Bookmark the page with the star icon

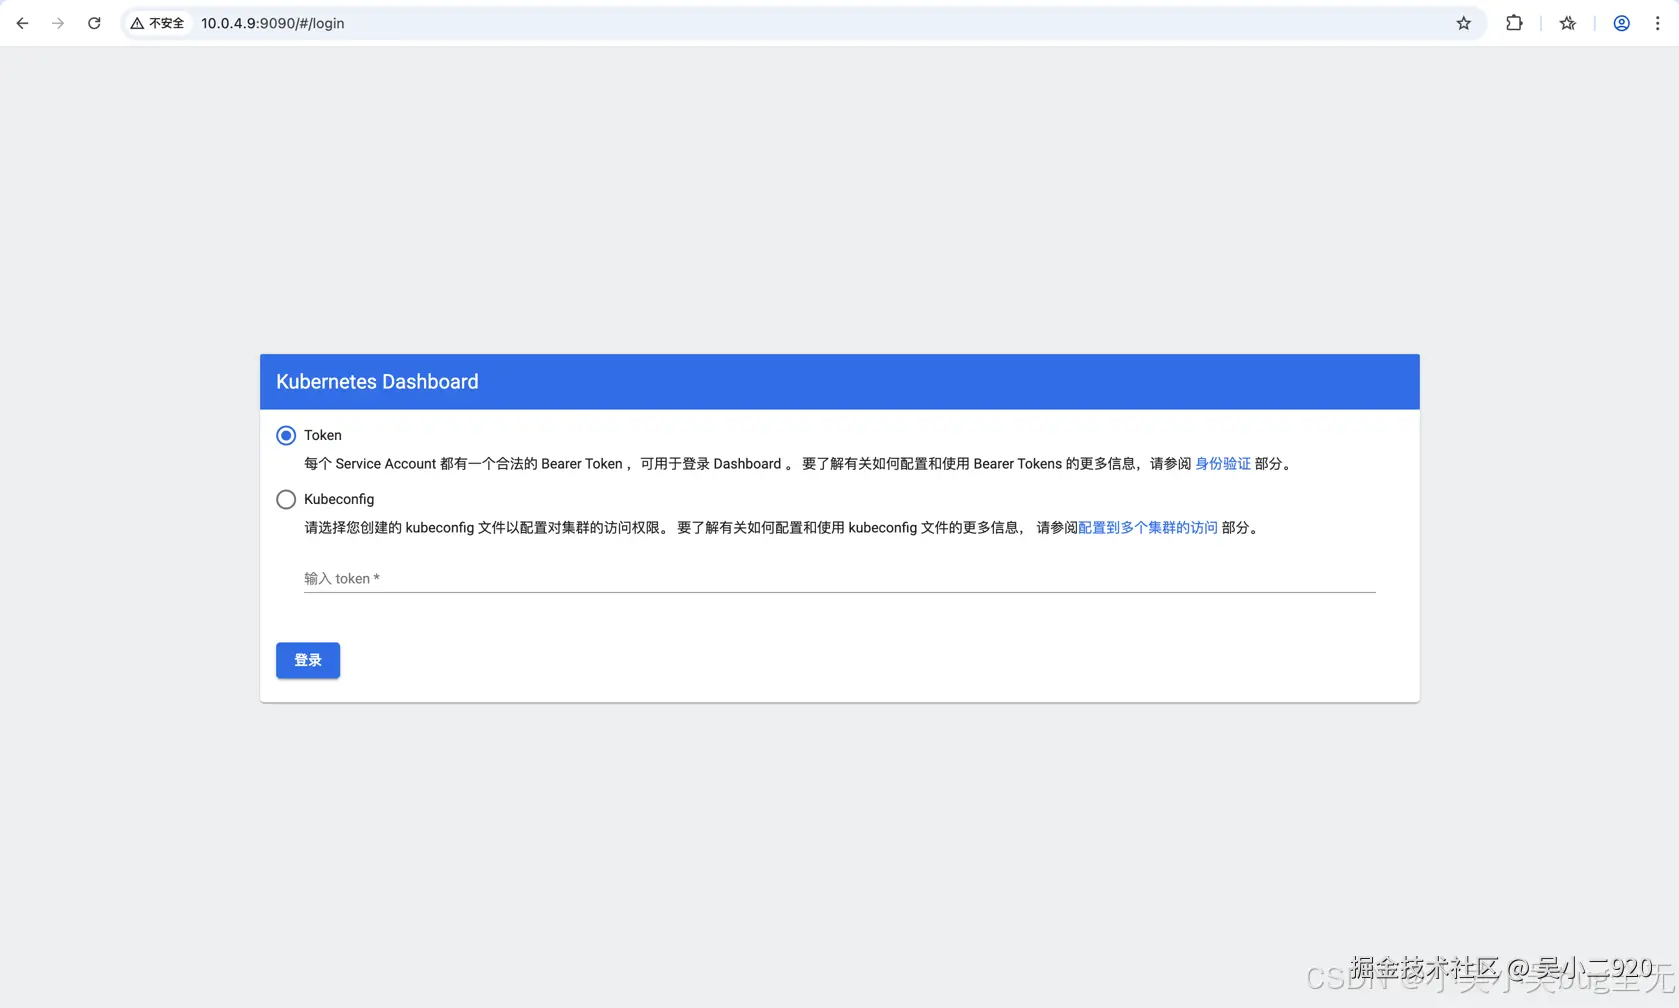tap(1463, 22)
